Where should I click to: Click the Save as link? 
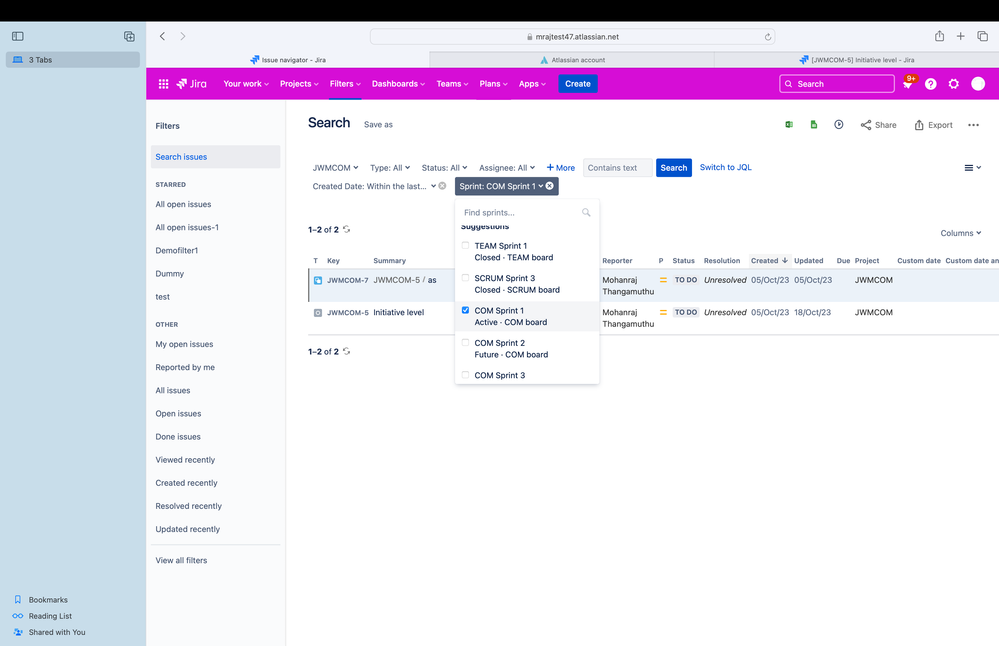(x=378, y=125)
